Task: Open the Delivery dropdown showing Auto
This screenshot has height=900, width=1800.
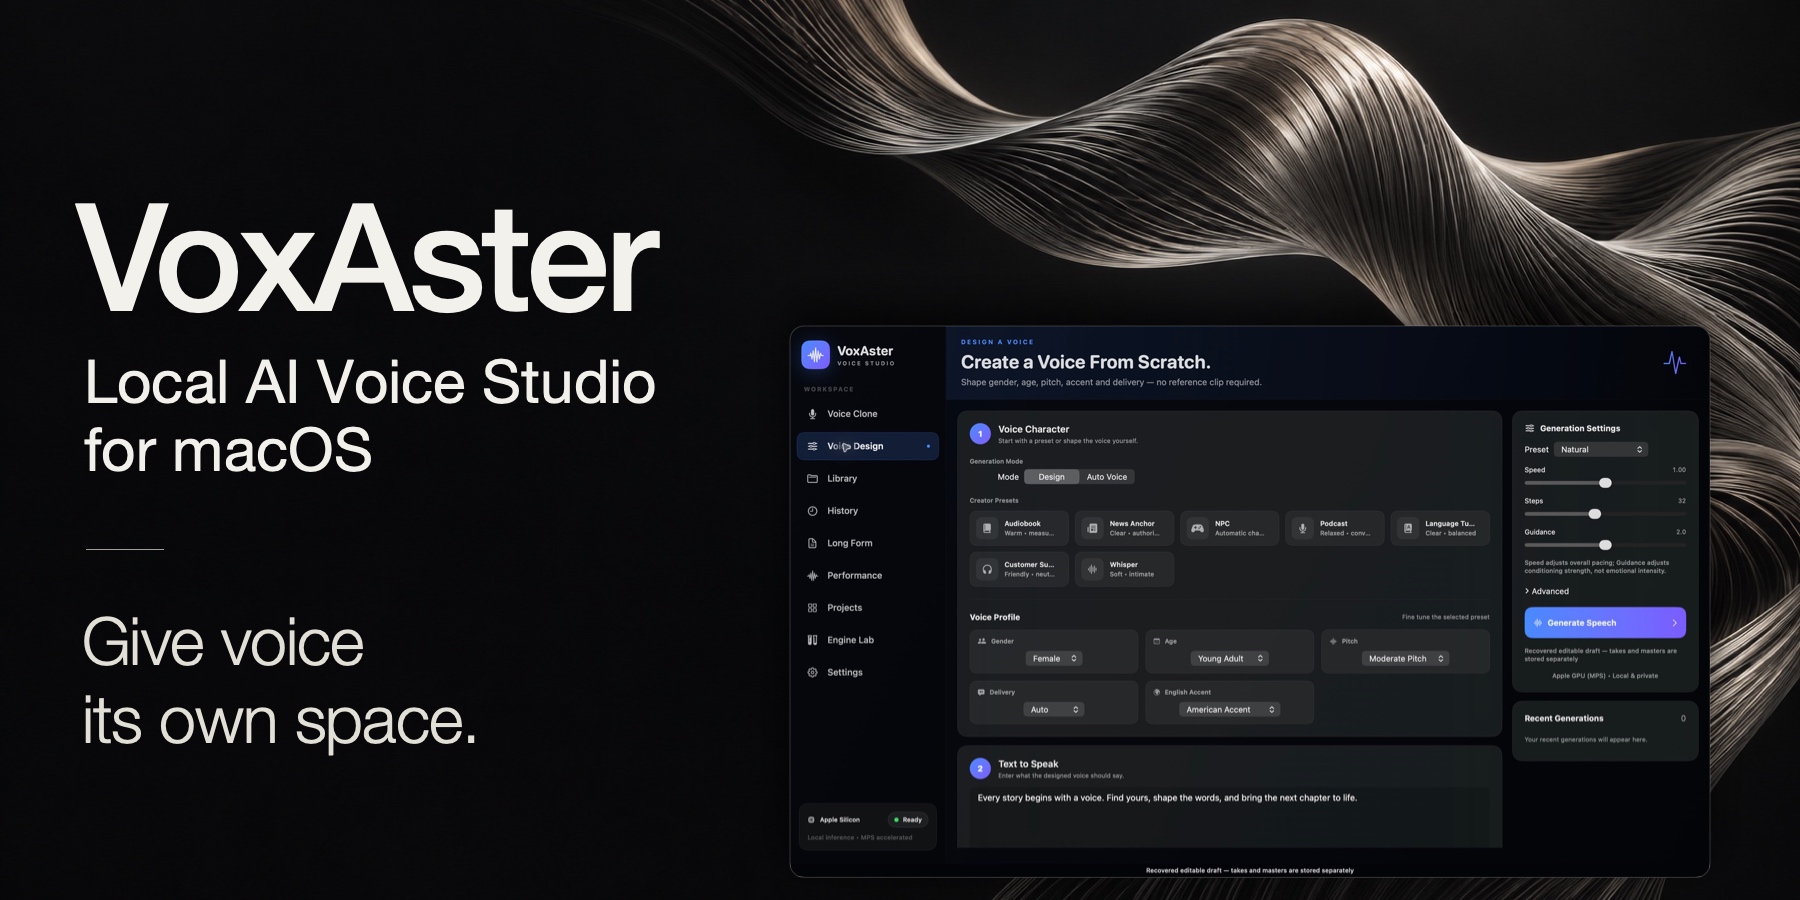Action: tap(1054, 710)
